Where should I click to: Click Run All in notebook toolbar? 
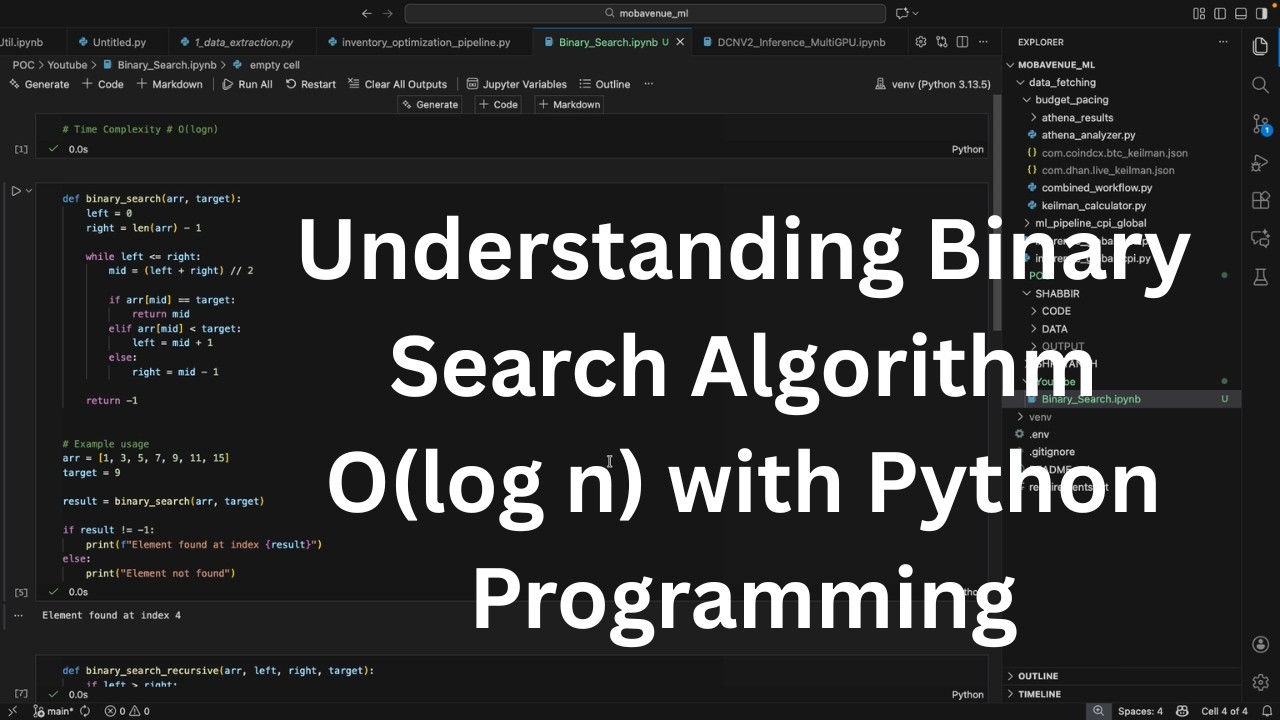[247, 84]
